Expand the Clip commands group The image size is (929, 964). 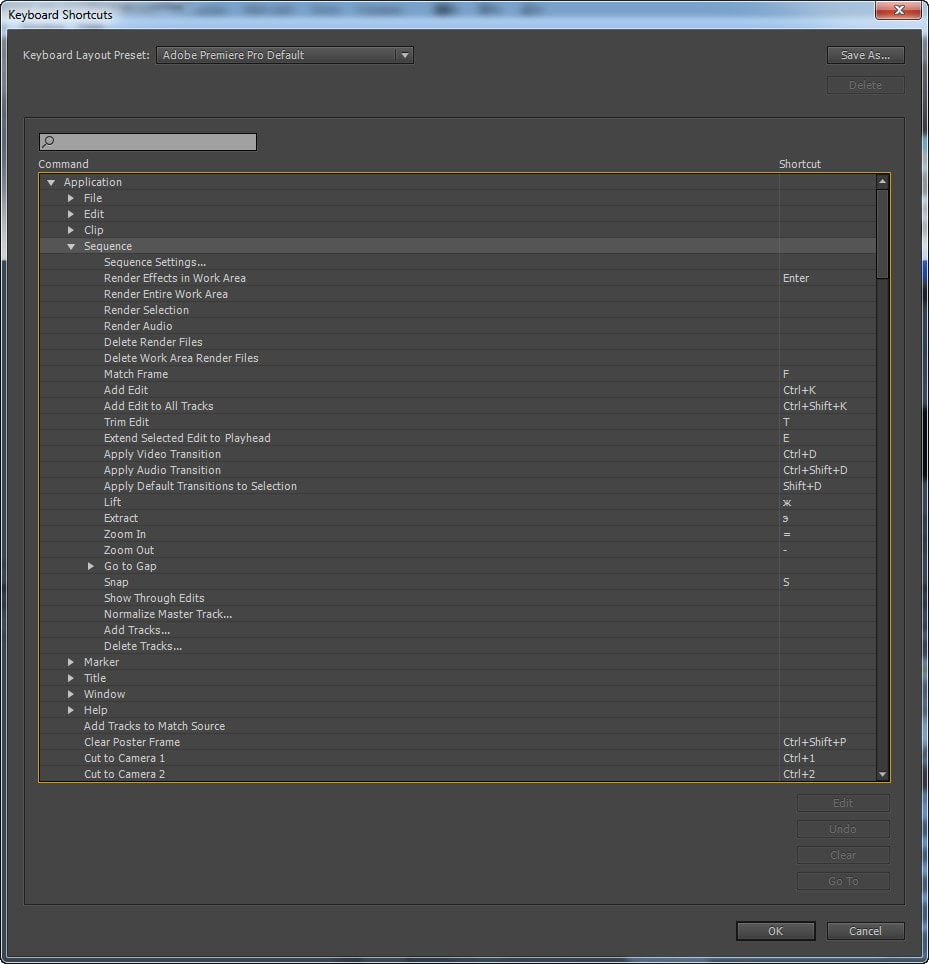tap(71, 230)
